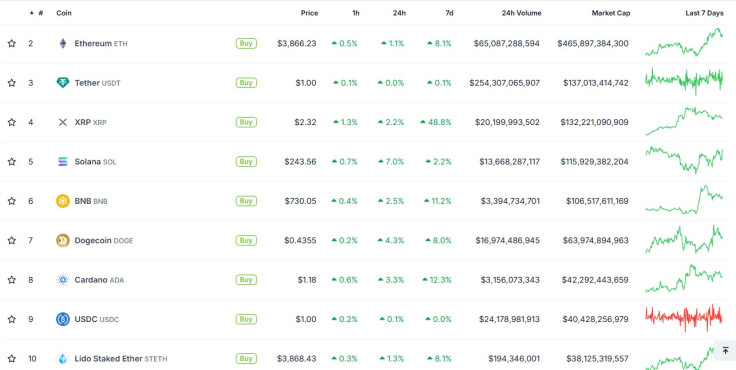This screenshot has width=736, height=370.
Task: Open Solana 7-day sparkline chart
Action: (x=684, y=160)
